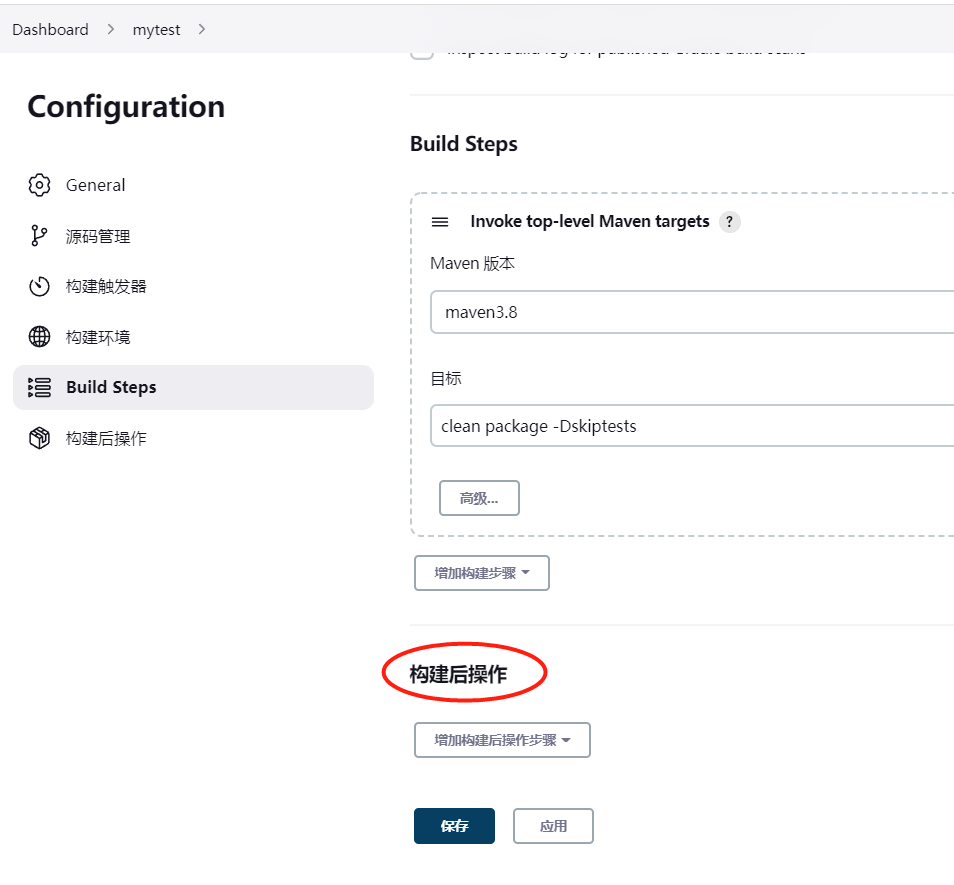Expand the 增加构建后操作步骤 dropdown button
Screen dimensions: 954x885
click(502, 740)
